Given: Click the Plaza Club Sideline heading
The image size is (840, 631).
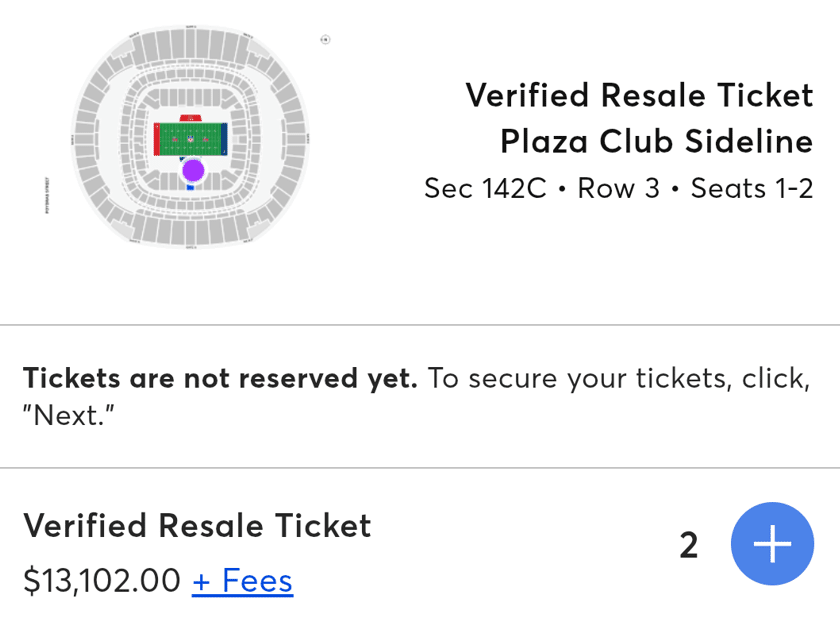Looking at the screenshot, I should [x=657, y=142].
